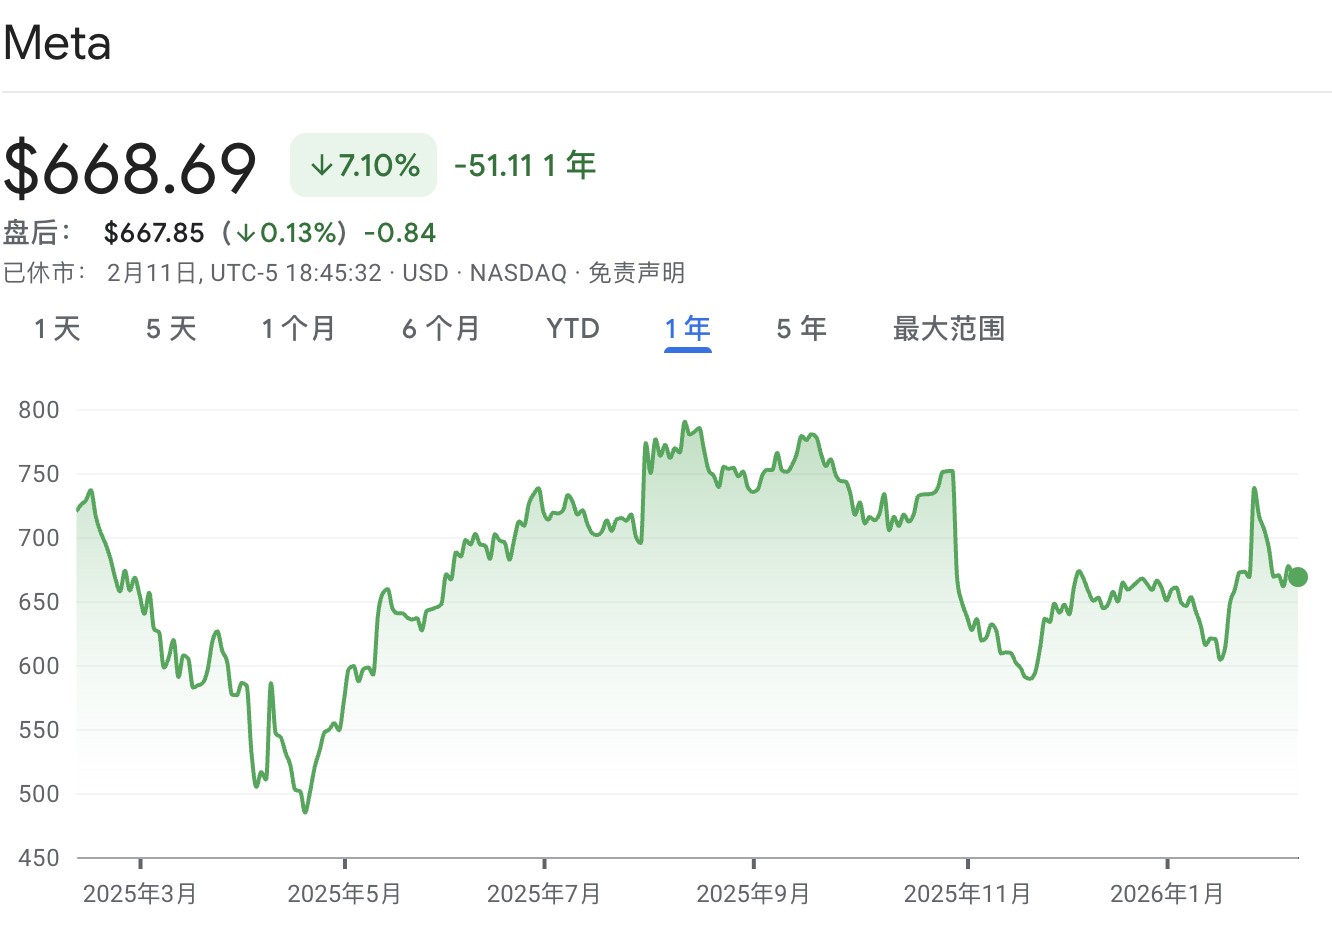Show the YTD chart range
This screenshot has height=930, width=1332.
573,328
